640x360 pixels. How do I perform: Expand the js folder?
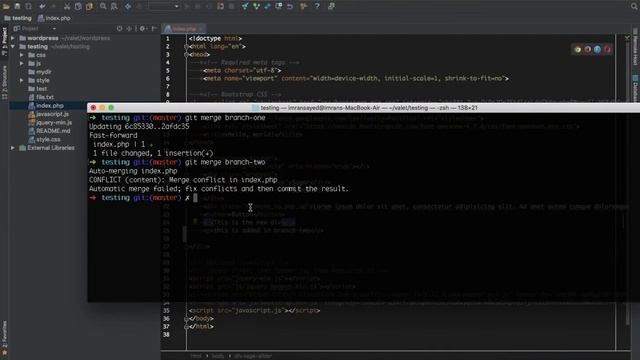22,63
